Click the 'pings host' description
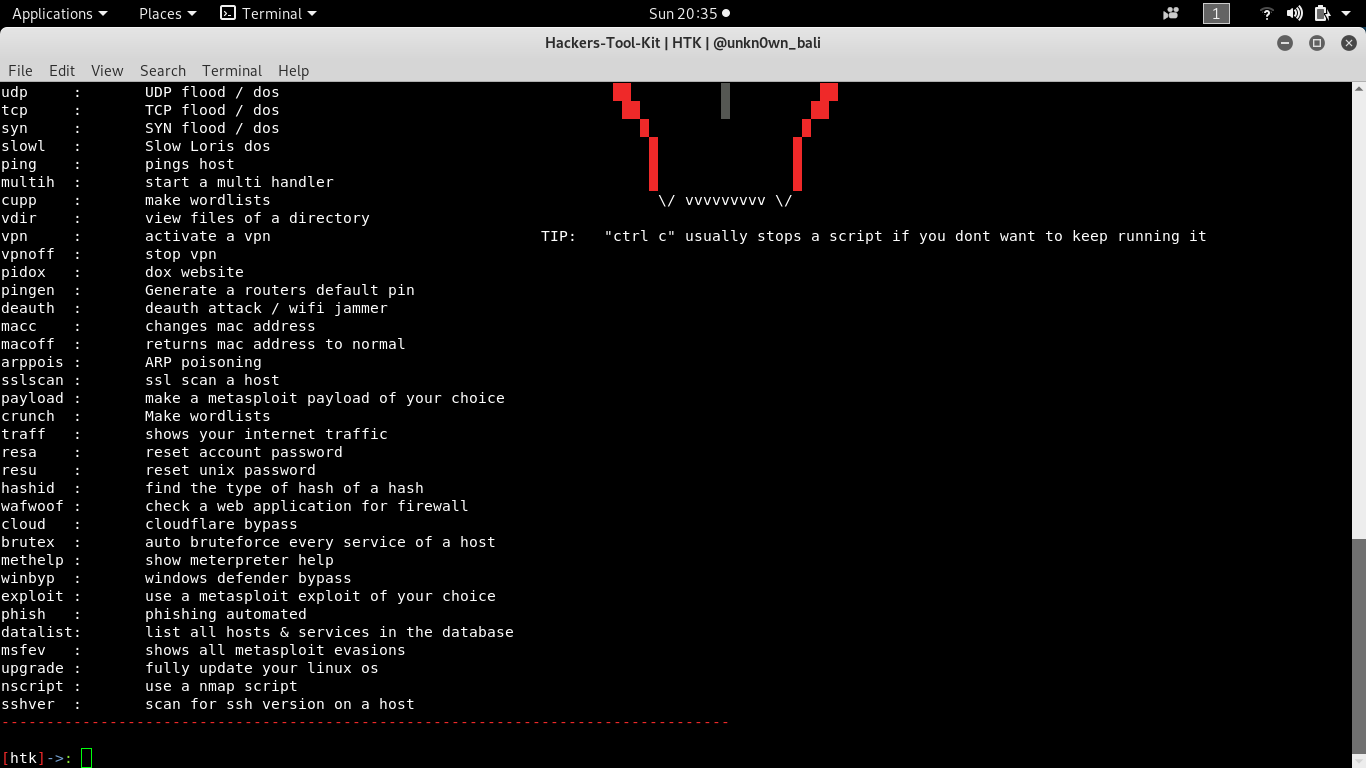Viewport: 1366px width, 768px height. (x=190, y=164)
